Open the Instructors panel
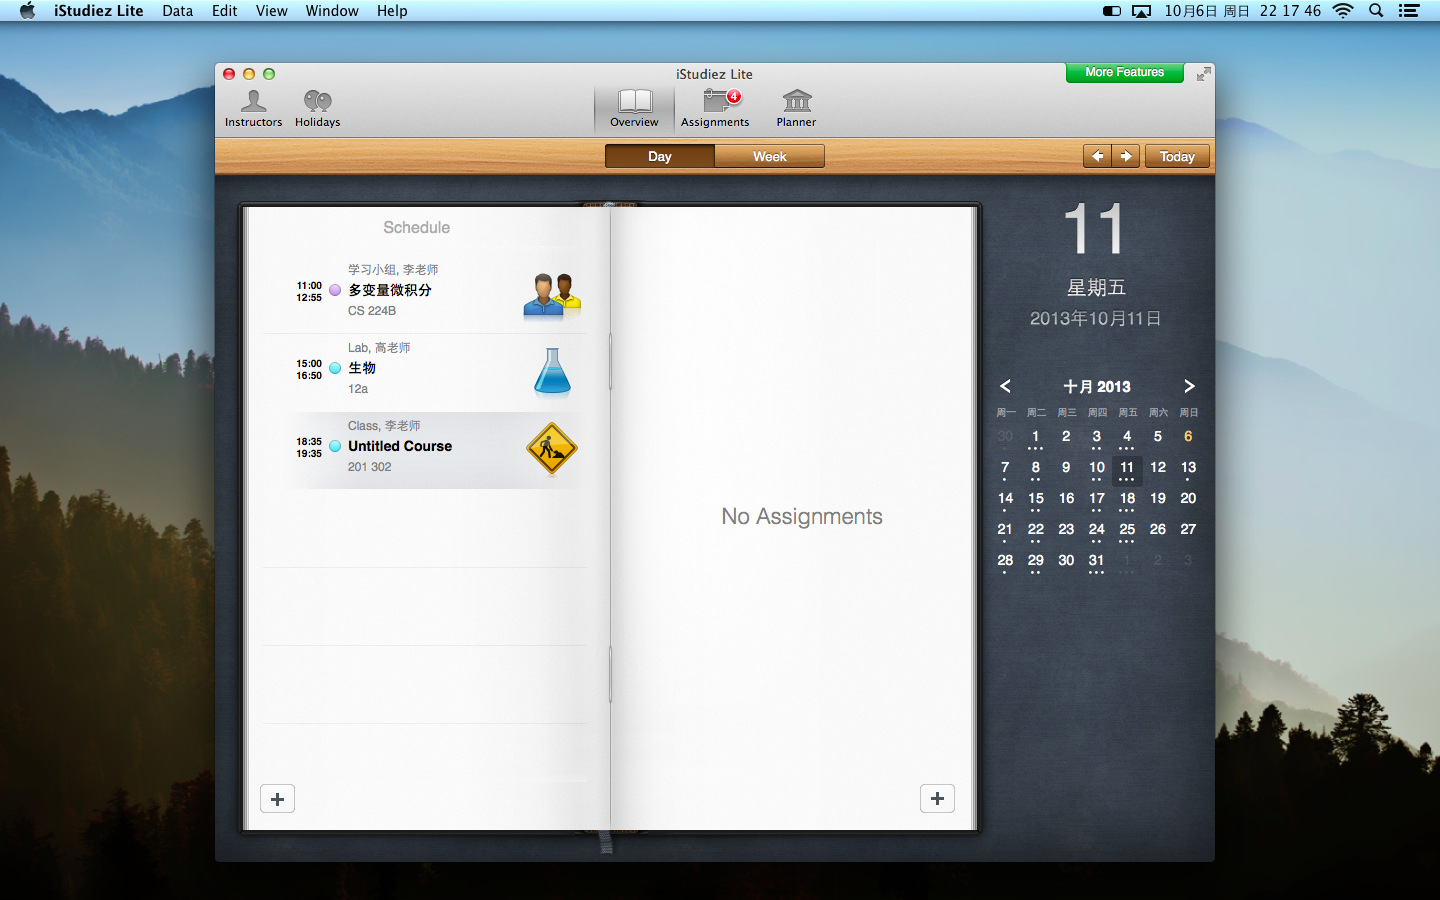Image resolution: width=1440 pixels, height=900 pixels. pyautogui.click(x=253, y=108)
